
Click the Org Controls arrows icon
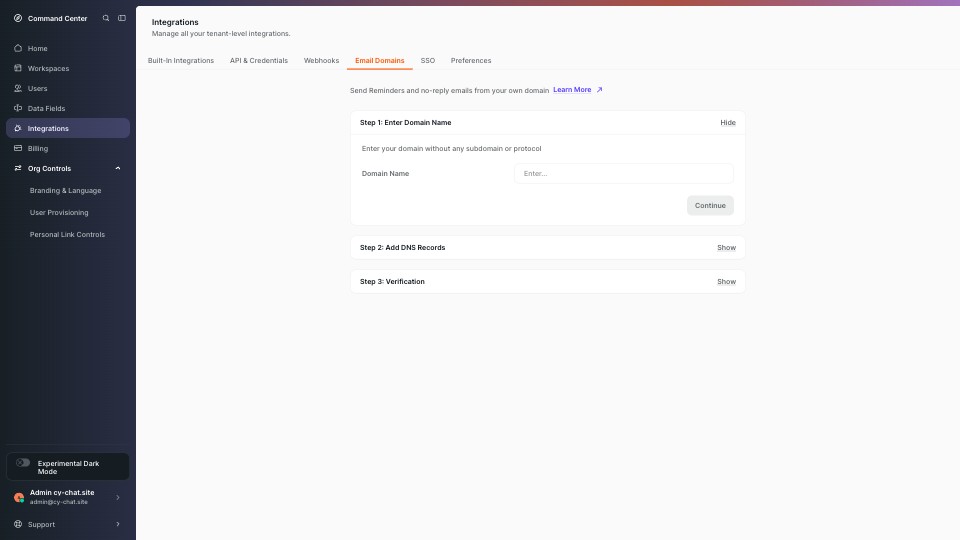(18, 168)
